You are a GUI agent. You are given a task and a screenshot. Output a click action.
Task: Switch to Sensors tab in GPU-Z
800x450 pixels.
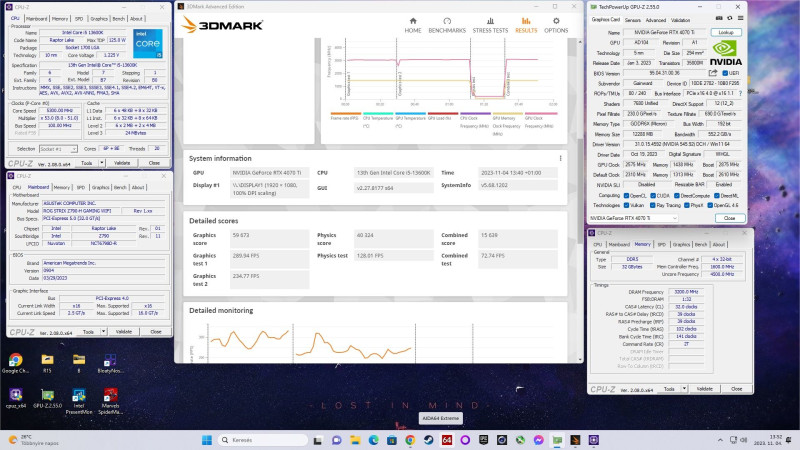click(632, 20)
